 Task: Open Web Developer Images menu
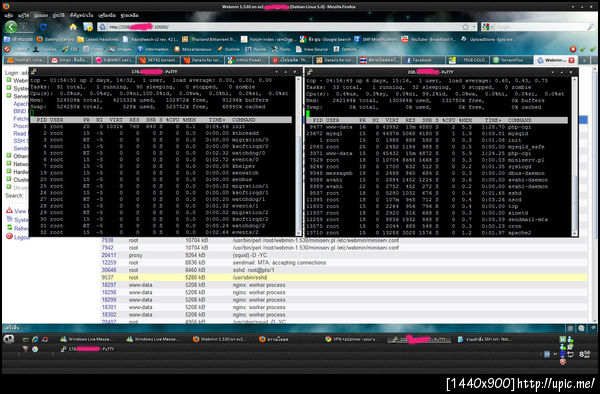(121, 49)
